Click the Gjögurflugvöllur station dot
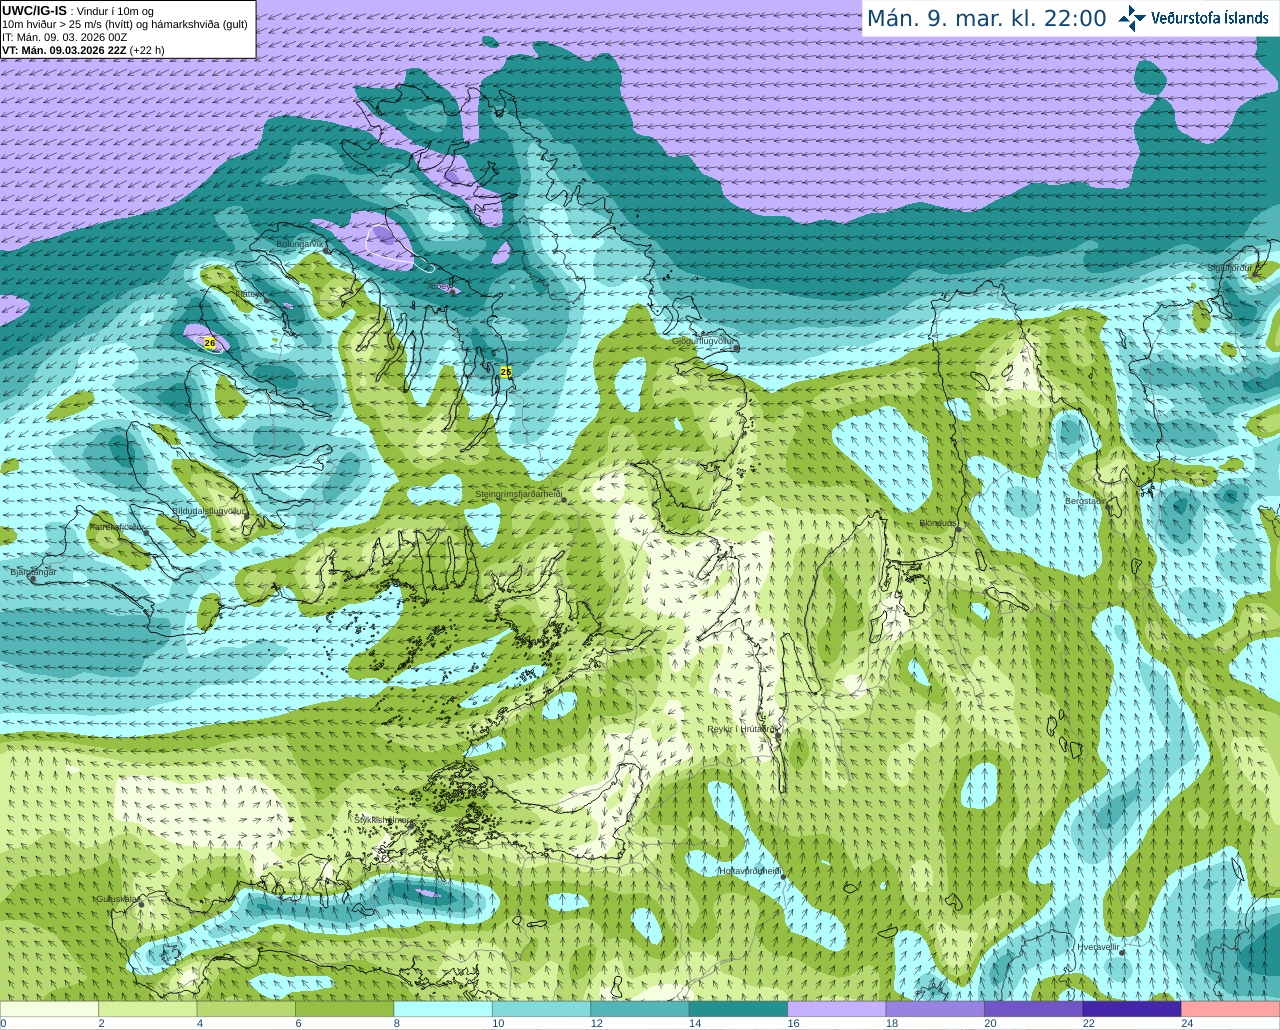The height and width of the screenshot is (1030, 1280). [736, 348]
